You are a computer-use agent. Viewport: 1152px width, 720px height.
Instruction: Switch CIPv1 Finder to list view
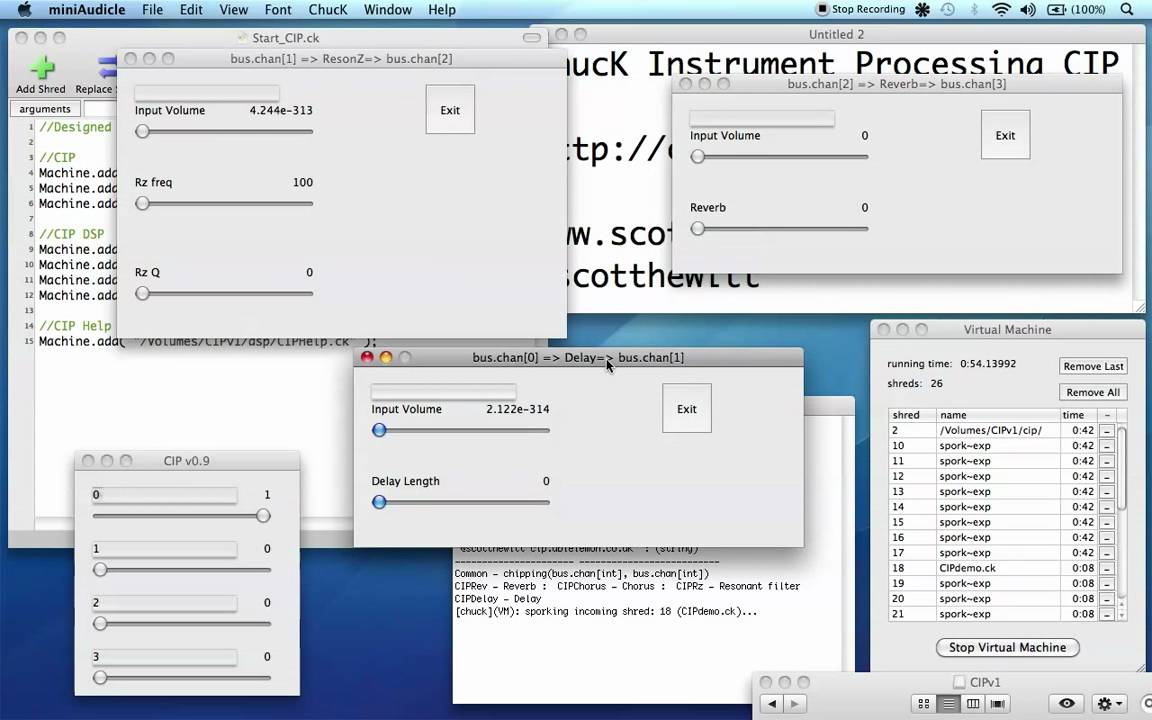click(948, 704)
